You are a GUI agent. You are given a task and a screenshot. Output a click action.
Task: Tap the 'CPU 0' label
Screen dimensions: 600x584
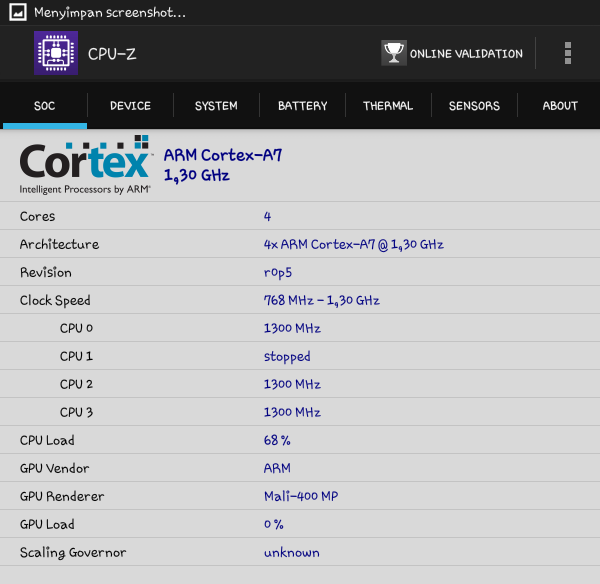click(76, 328)
